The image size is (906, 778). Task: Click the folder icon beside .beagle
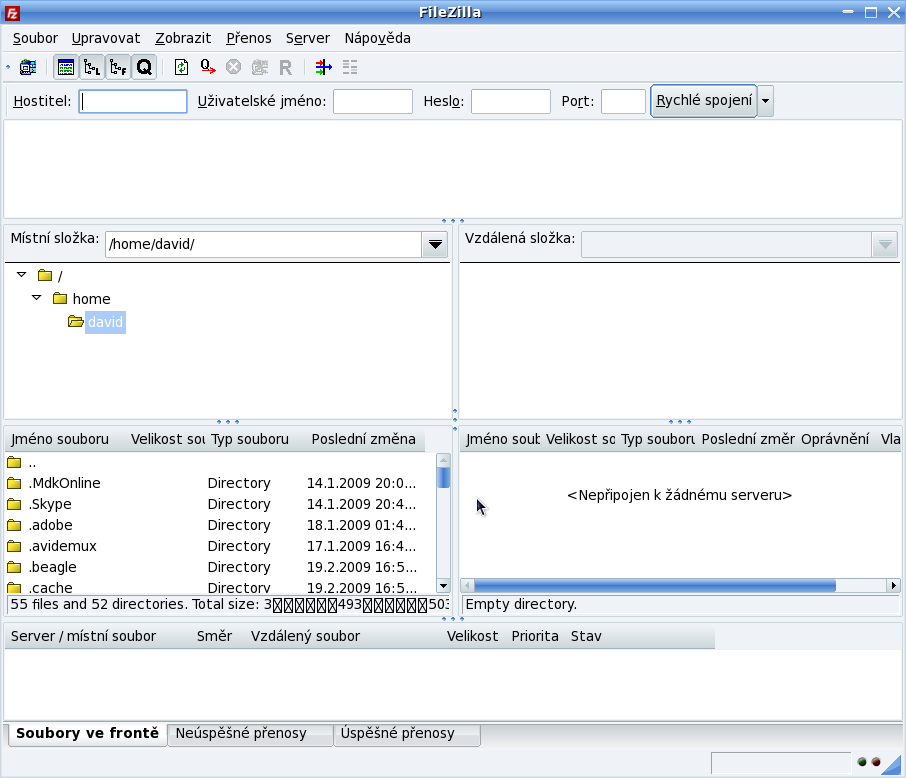[14, 567]
